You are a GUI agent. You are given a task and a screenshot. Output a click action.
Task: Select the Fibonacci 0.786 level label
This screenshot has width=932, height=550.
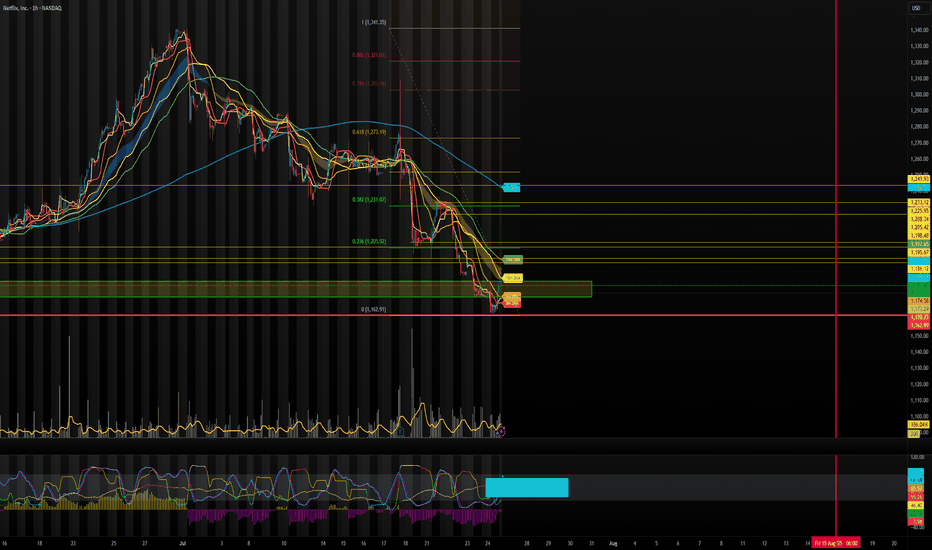coord(369,84)
